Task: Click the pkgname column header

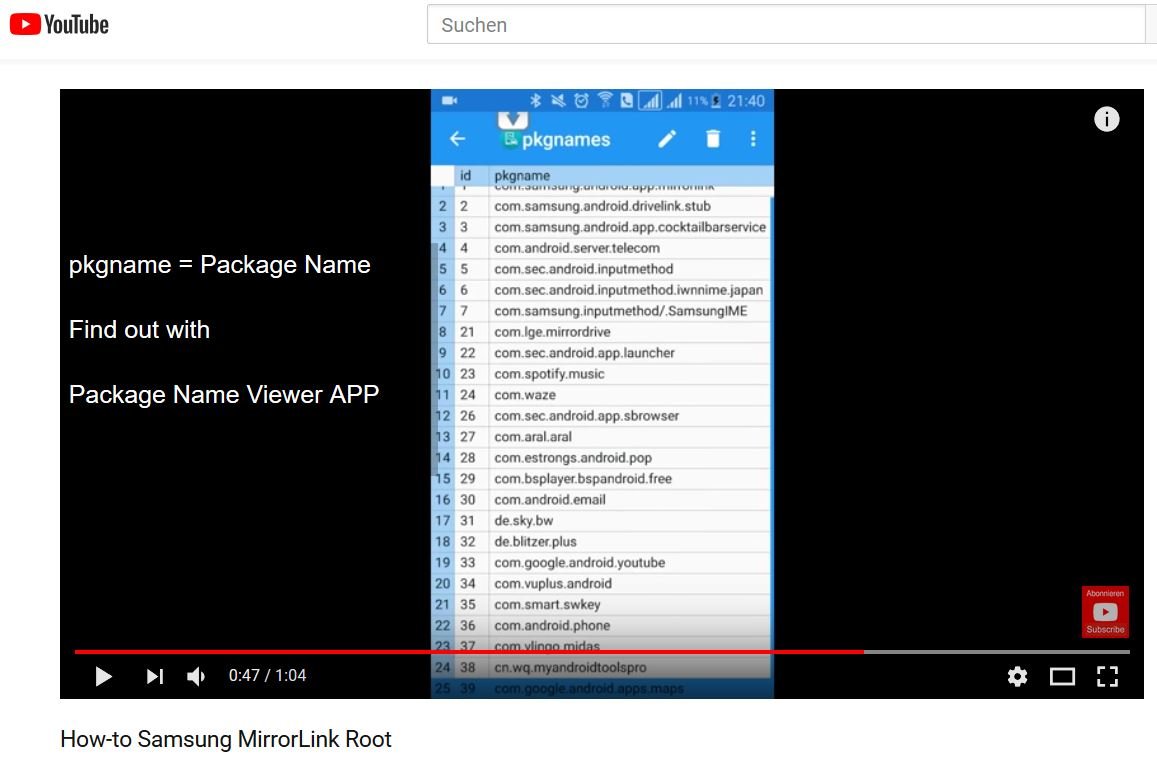Action: pyautogui.click(x=522, y=176)
